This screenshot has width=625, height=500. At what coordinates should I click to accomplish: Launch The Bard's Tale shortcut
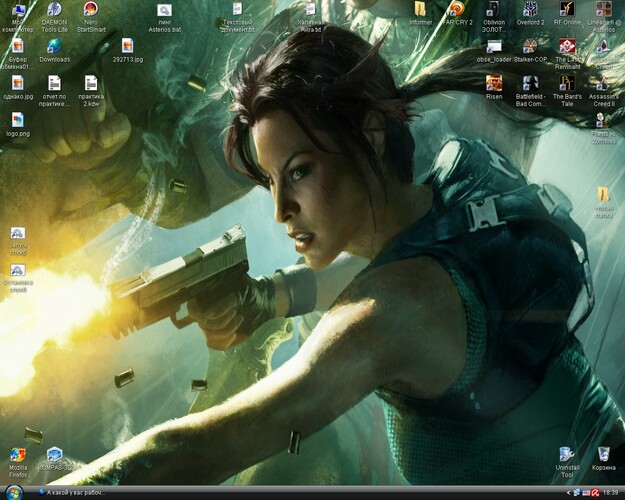567,83
